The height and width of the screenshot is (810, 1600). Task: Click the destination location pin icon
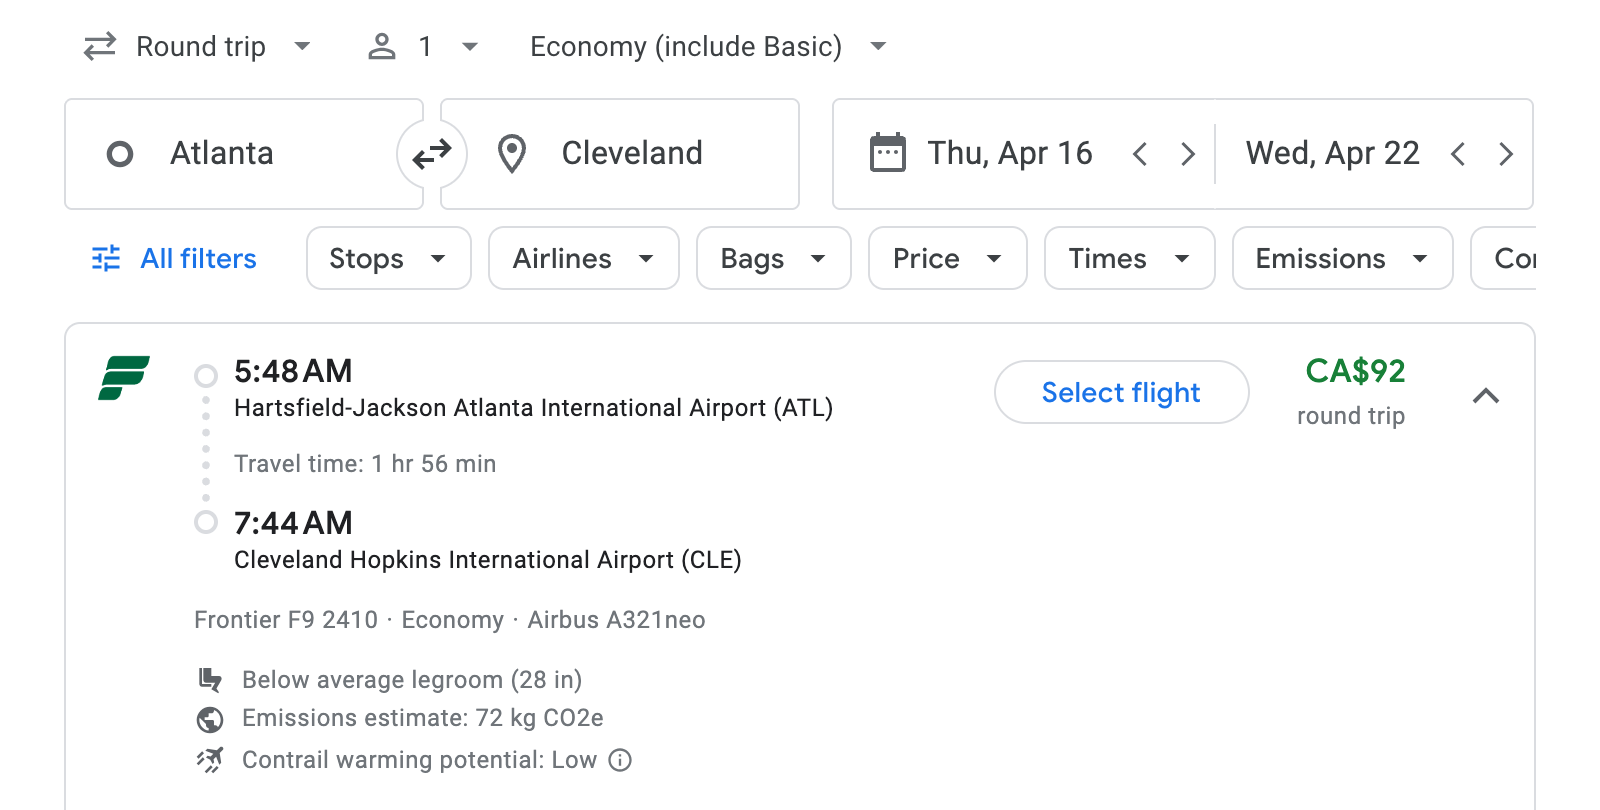512,153
